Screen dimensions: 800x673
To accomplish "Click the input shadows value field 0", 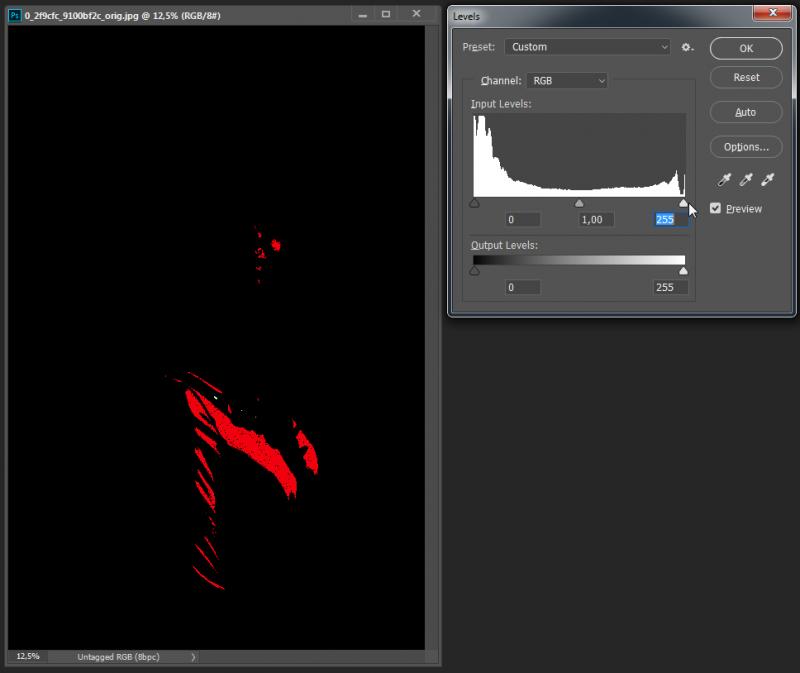I will click(x=522, y=220).
